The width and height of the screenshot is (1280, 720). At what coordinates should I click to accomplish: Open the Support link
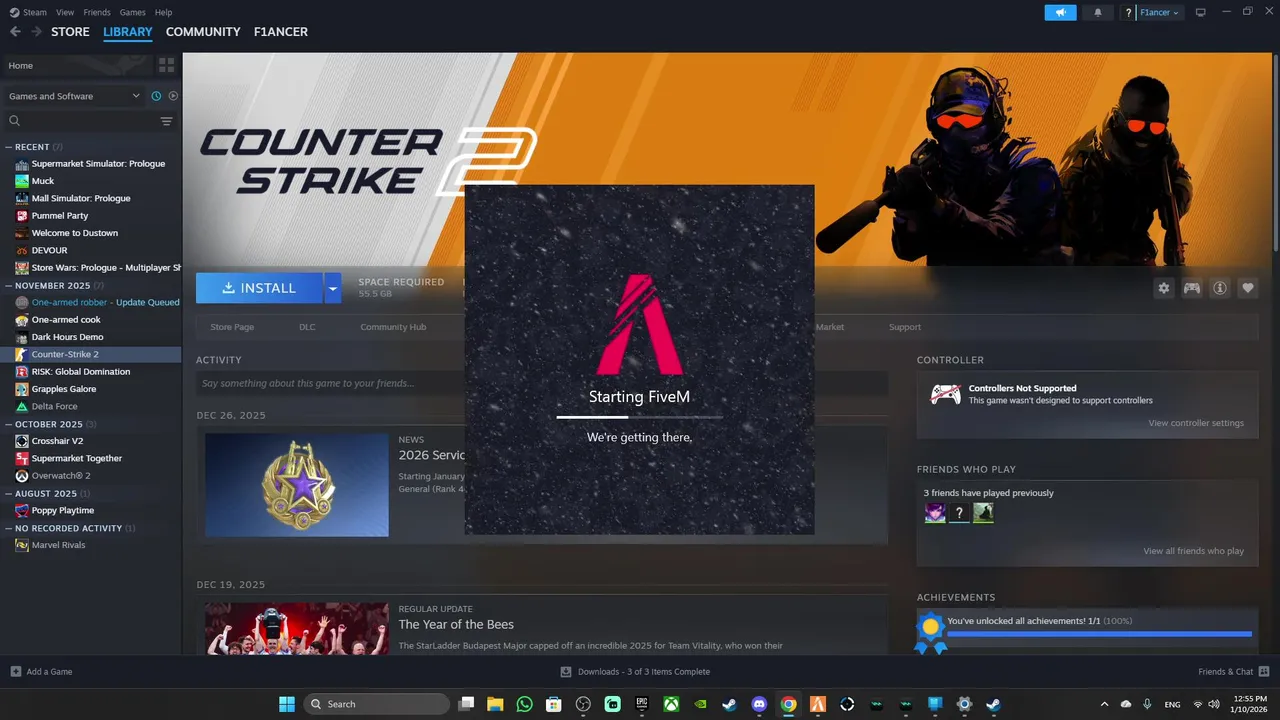click(905, 327)
